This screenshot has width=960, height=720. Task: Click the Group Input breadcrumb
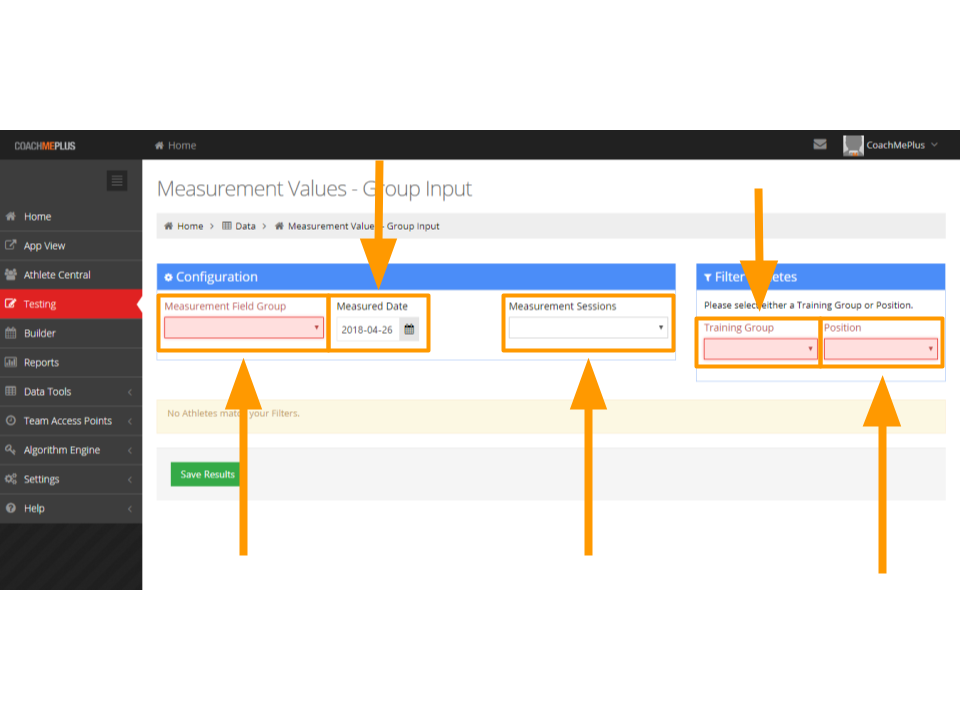click(363, 226)
